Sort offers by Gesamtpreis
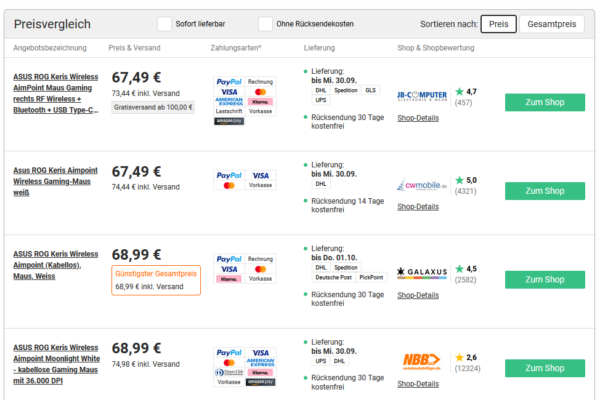Viewport: 600px width, 400px height. [551, 24]
